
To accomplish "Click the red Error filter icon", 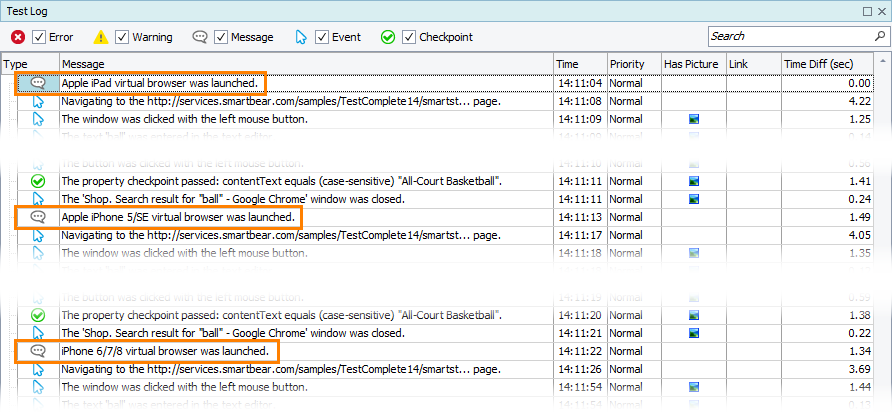I will [18, 37].
